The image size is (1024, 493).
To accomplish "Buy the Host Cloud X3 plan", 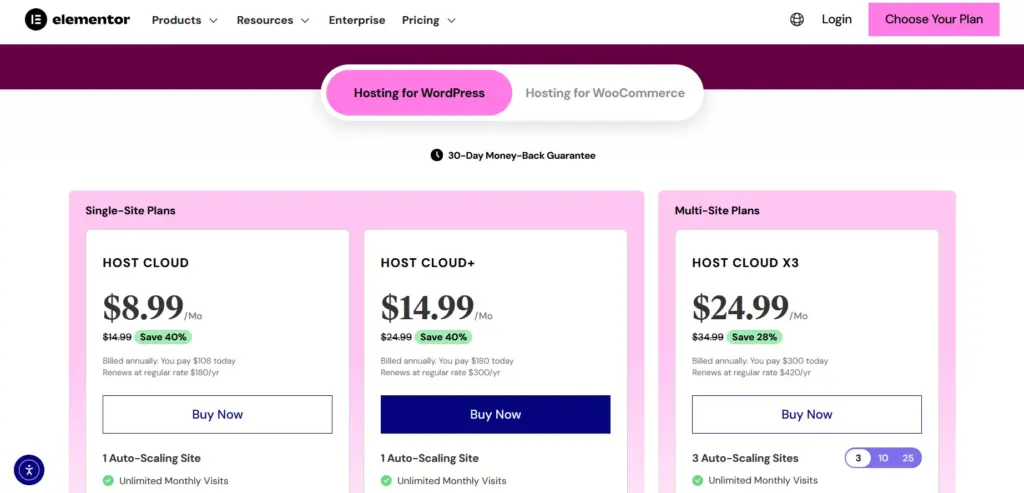I will (x=806, y=414).
